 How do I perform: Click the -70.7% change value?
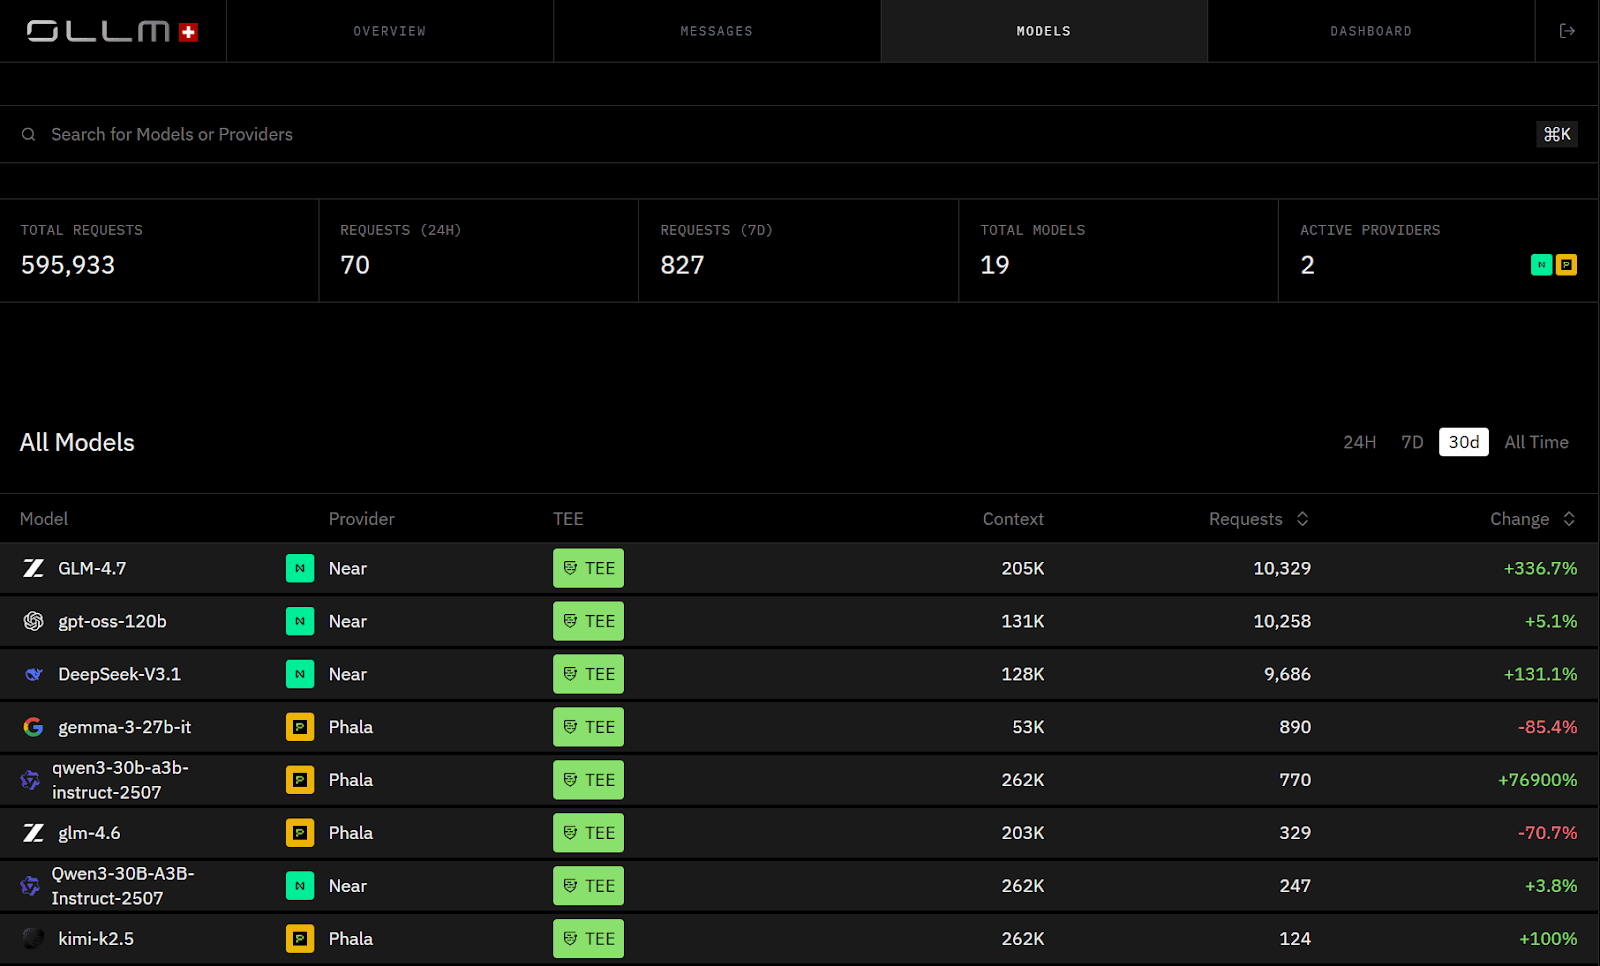point(1547,833)
